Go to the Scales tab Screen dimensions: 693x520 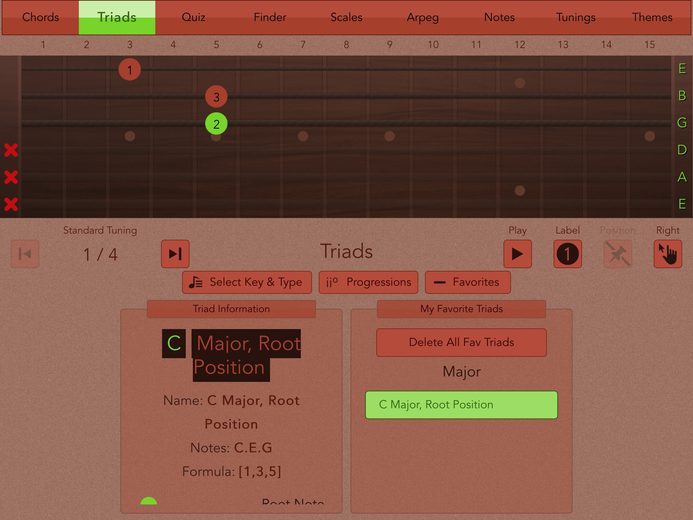tap(346, 17)
